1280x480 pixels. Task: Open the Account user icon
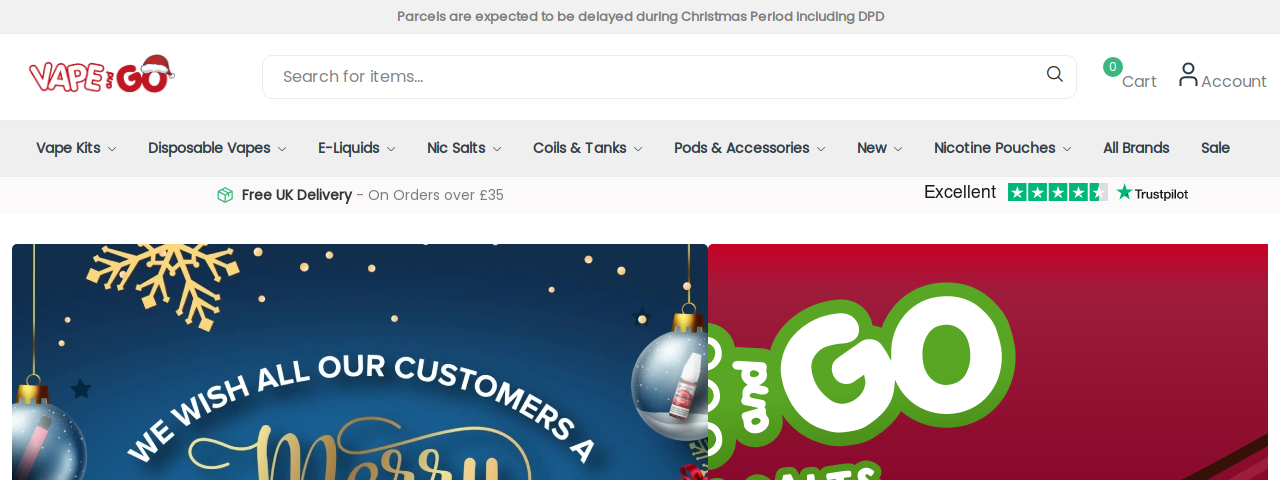1188,75
